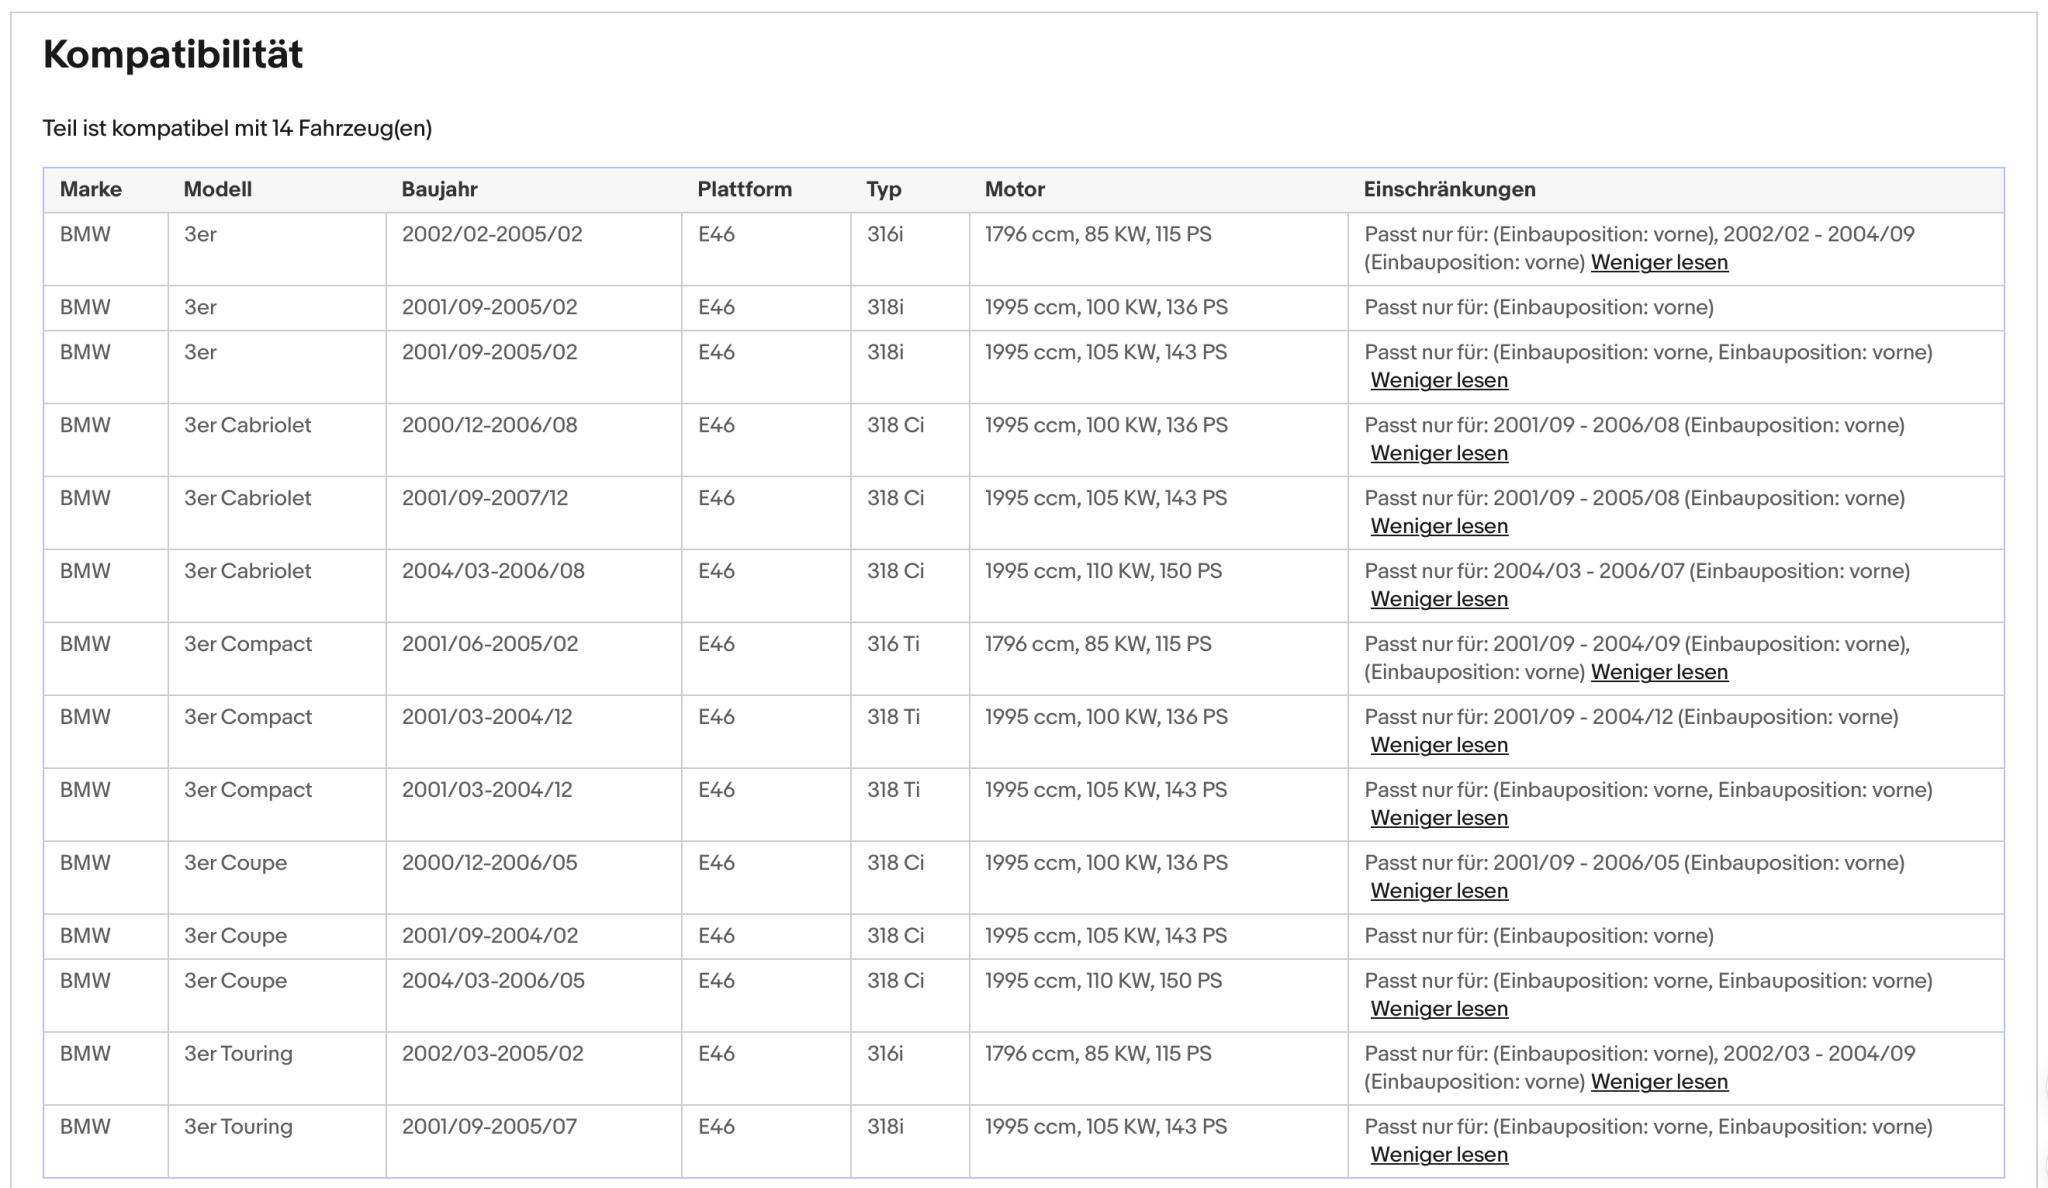Click restriction text in Coupe 2001/09-2004/02 row
Image resolution: width=2048 pixels, height=1188 pixels.
click(1539, 936)
